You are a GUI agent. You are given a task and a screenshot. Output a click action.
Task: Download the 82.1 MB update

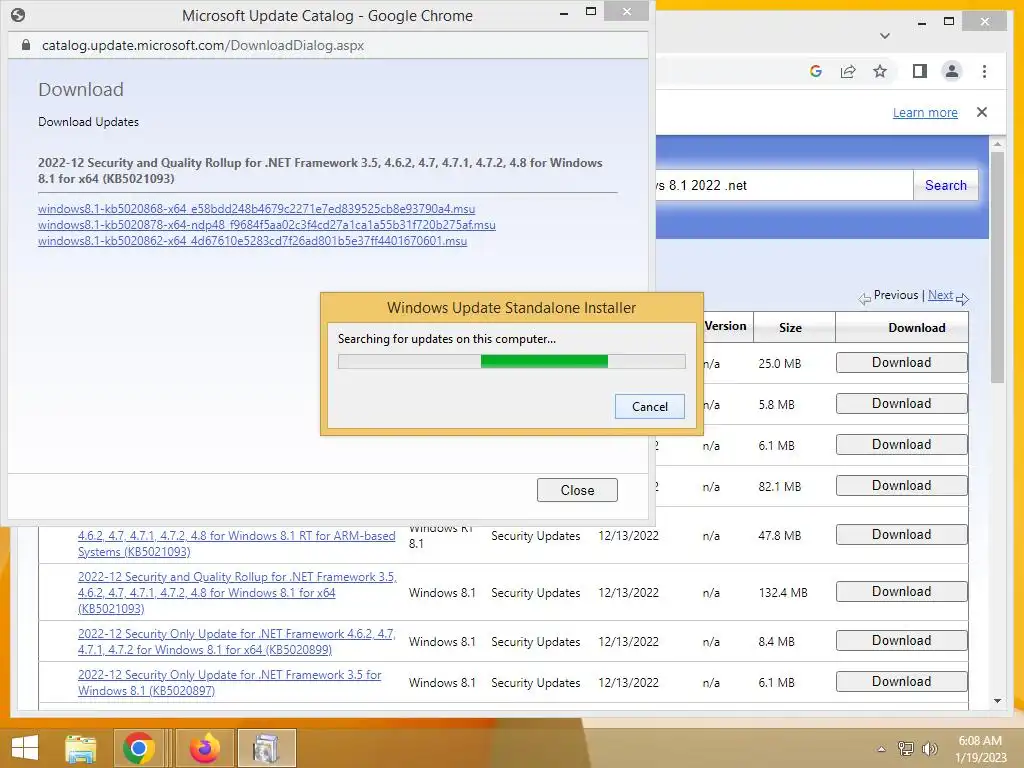(x=901, y=485)
